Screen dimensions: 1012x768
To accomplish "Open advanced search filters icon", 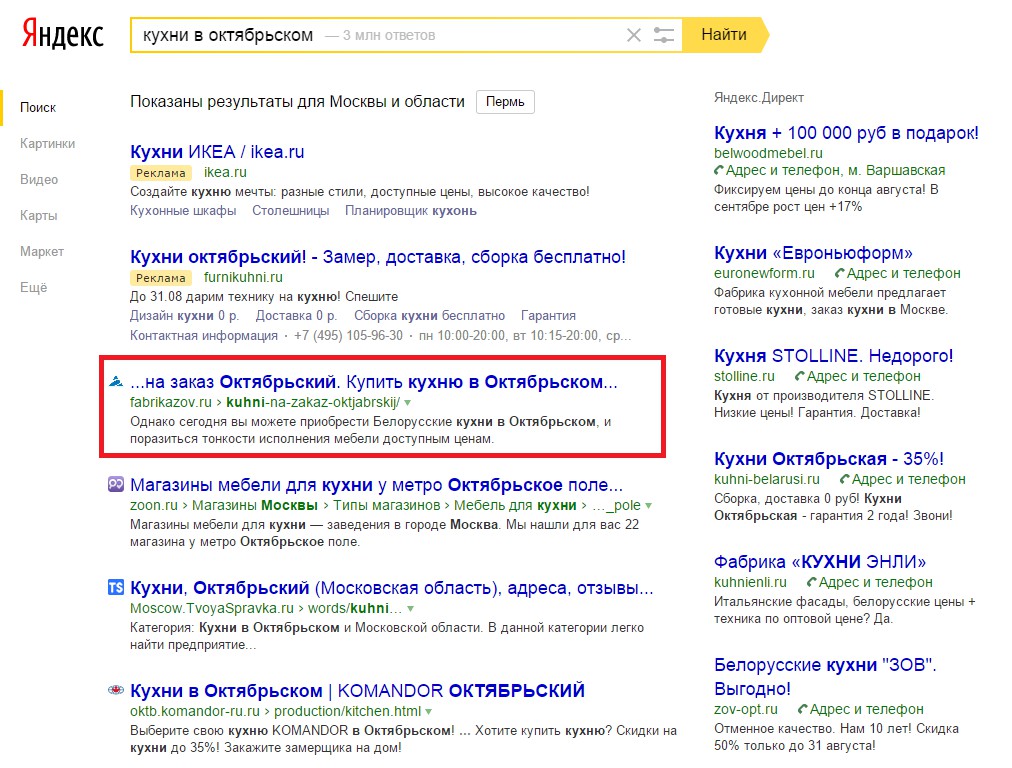I will coord(664,35).
